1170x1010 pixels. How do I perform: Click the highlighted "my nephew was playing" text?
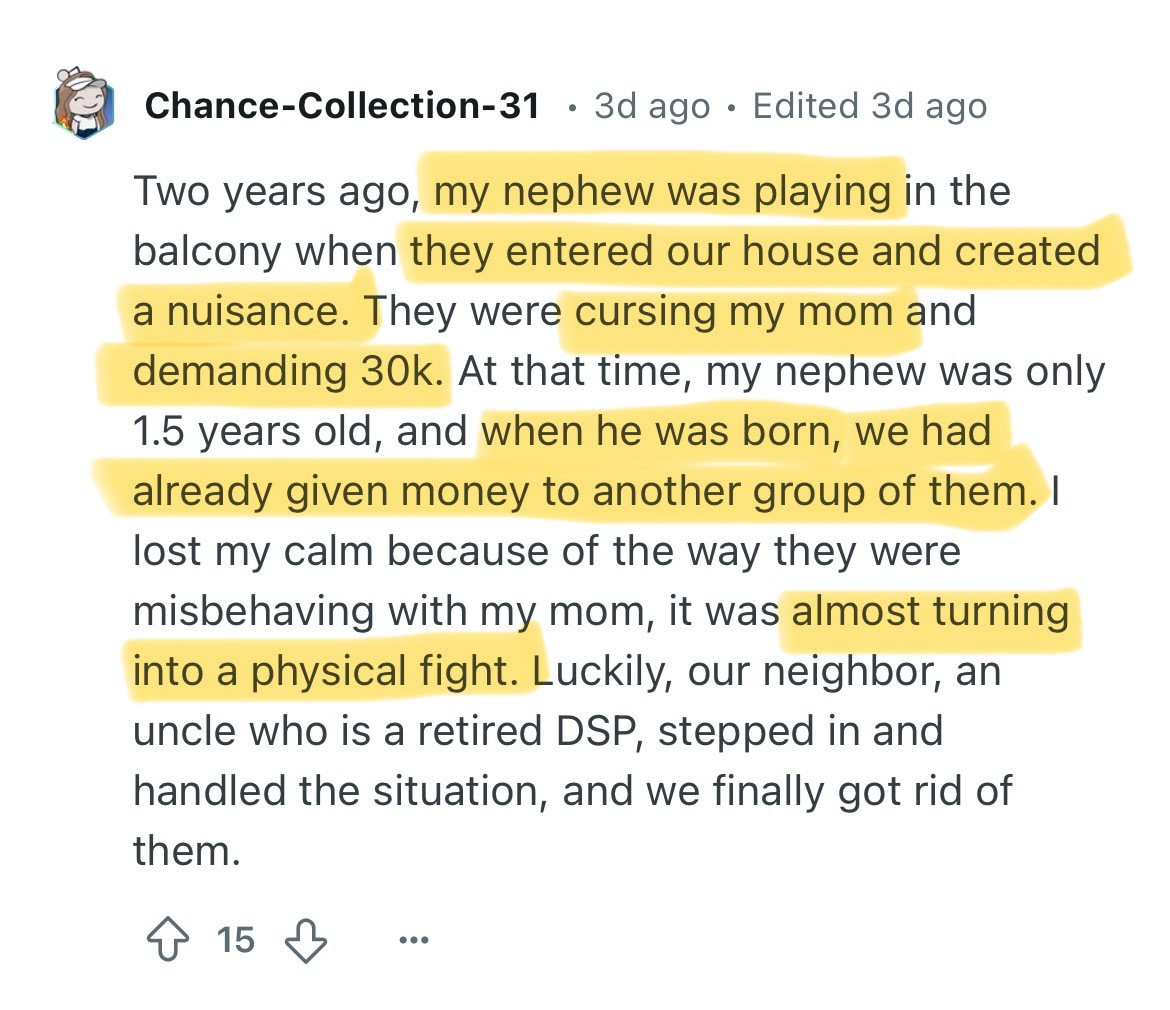coord(662,191)
